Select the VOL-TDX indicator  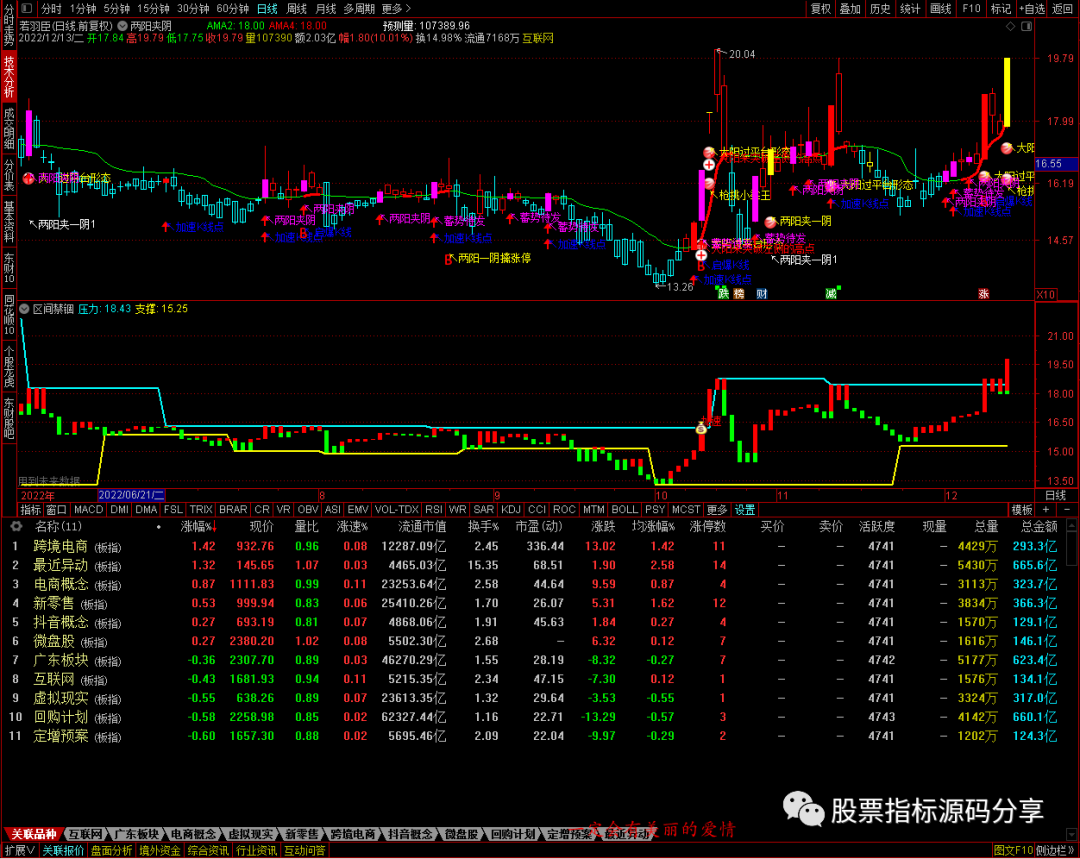click(x=397, y=510)
